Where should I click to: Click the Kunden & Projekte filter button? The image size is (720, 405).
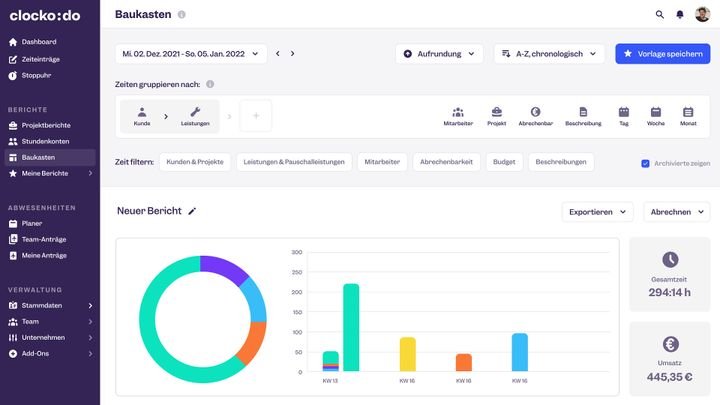195,162
